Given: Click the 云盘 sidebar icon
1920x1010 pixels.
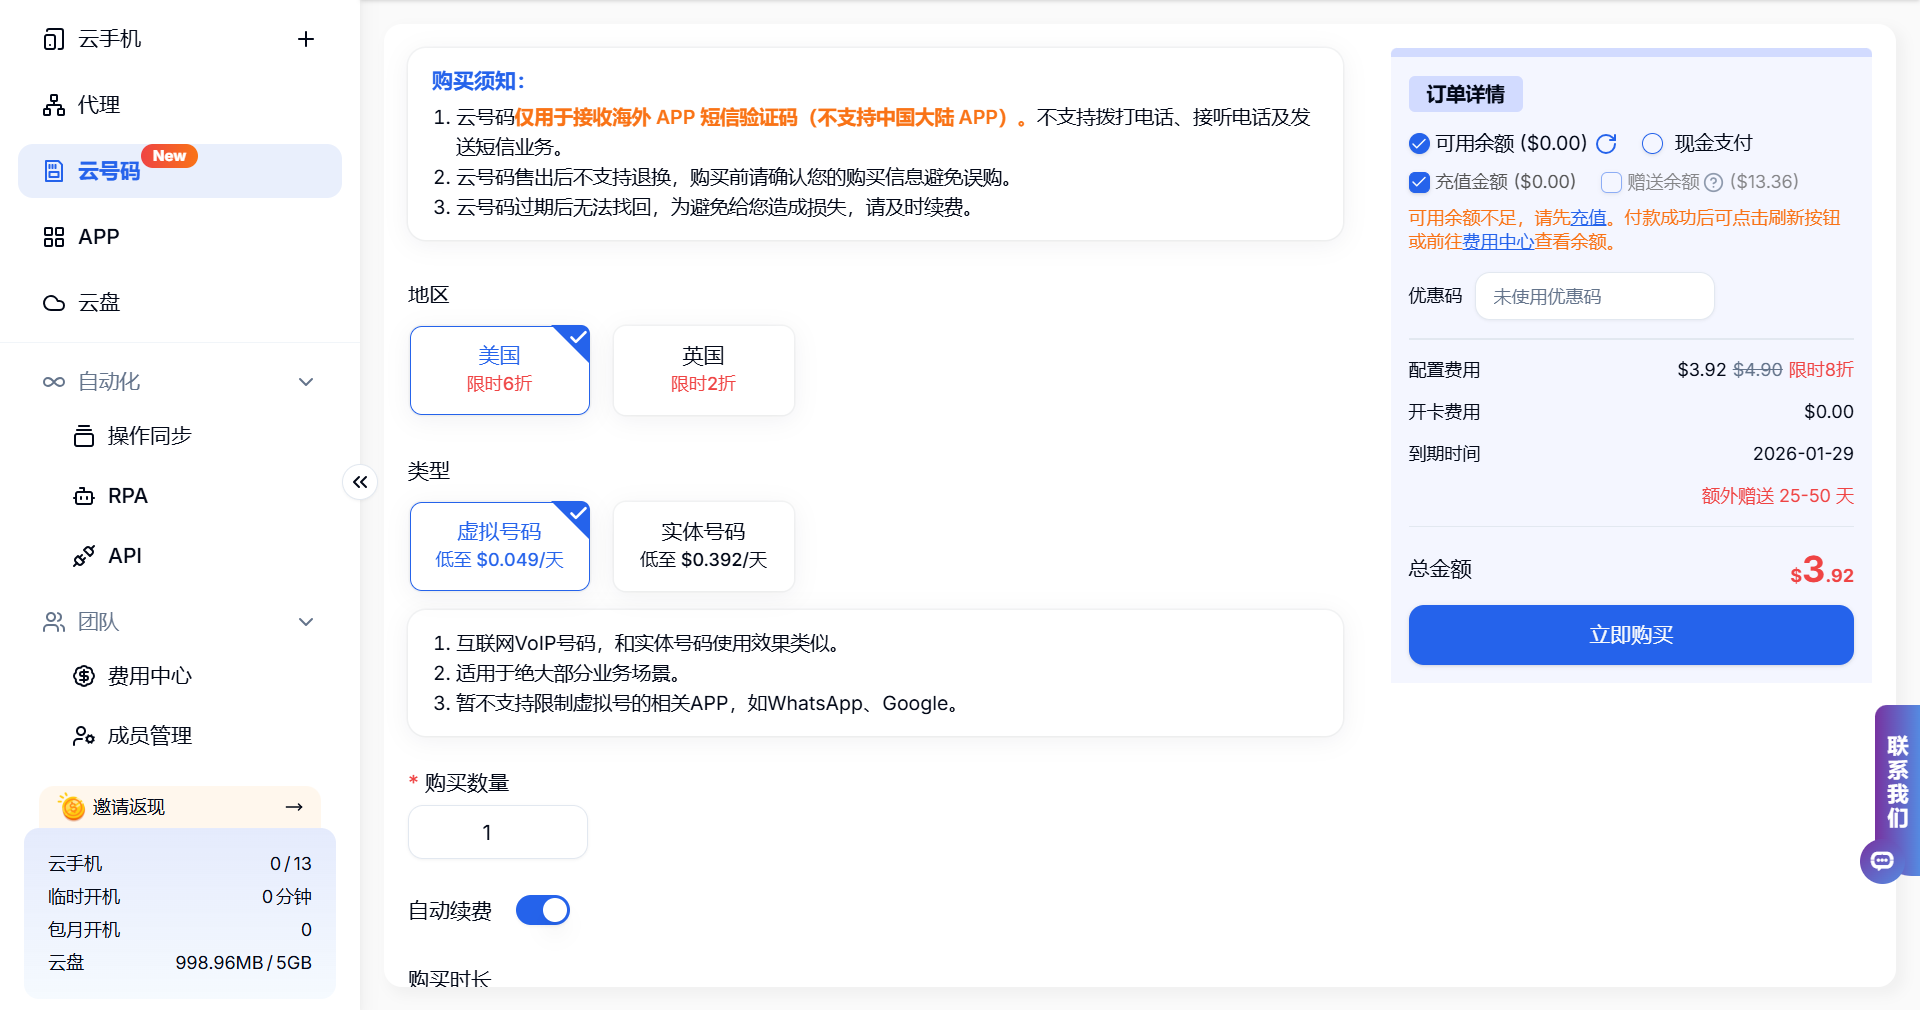Looking at the screenshot, I should click(54, 302).
